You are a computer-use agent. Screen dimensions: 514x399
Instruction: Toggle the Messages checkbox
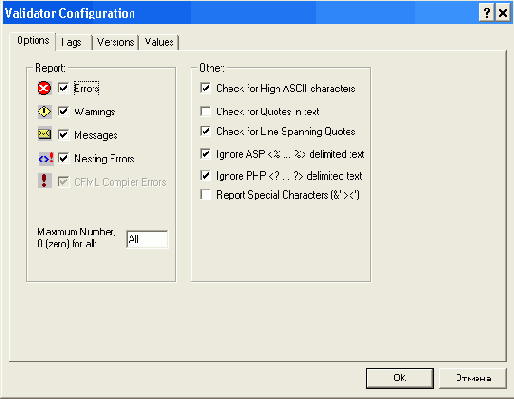click(x=63, y=135)
